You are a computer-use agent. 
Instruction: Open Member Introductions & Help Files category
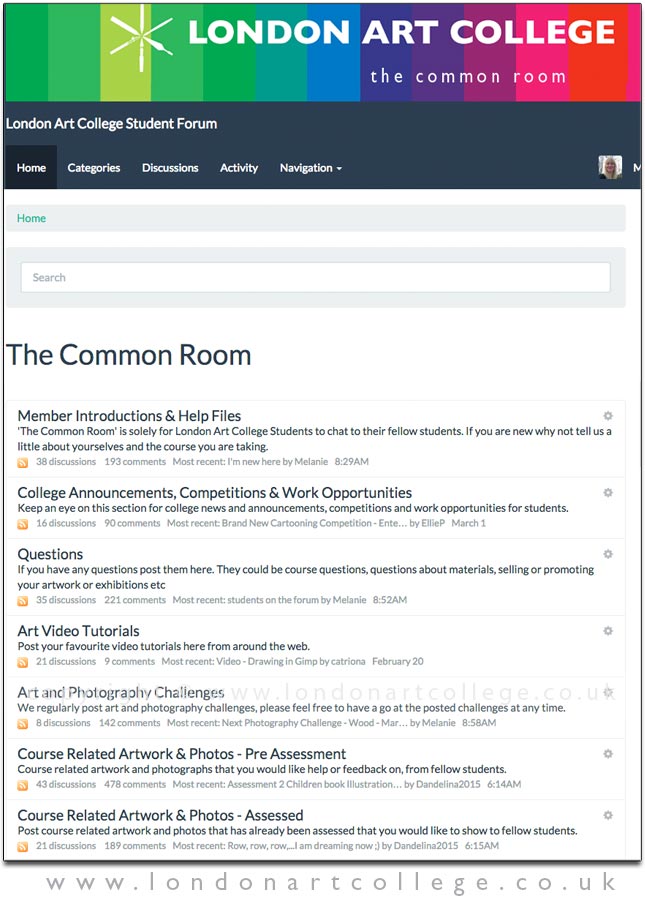(129, 415)
